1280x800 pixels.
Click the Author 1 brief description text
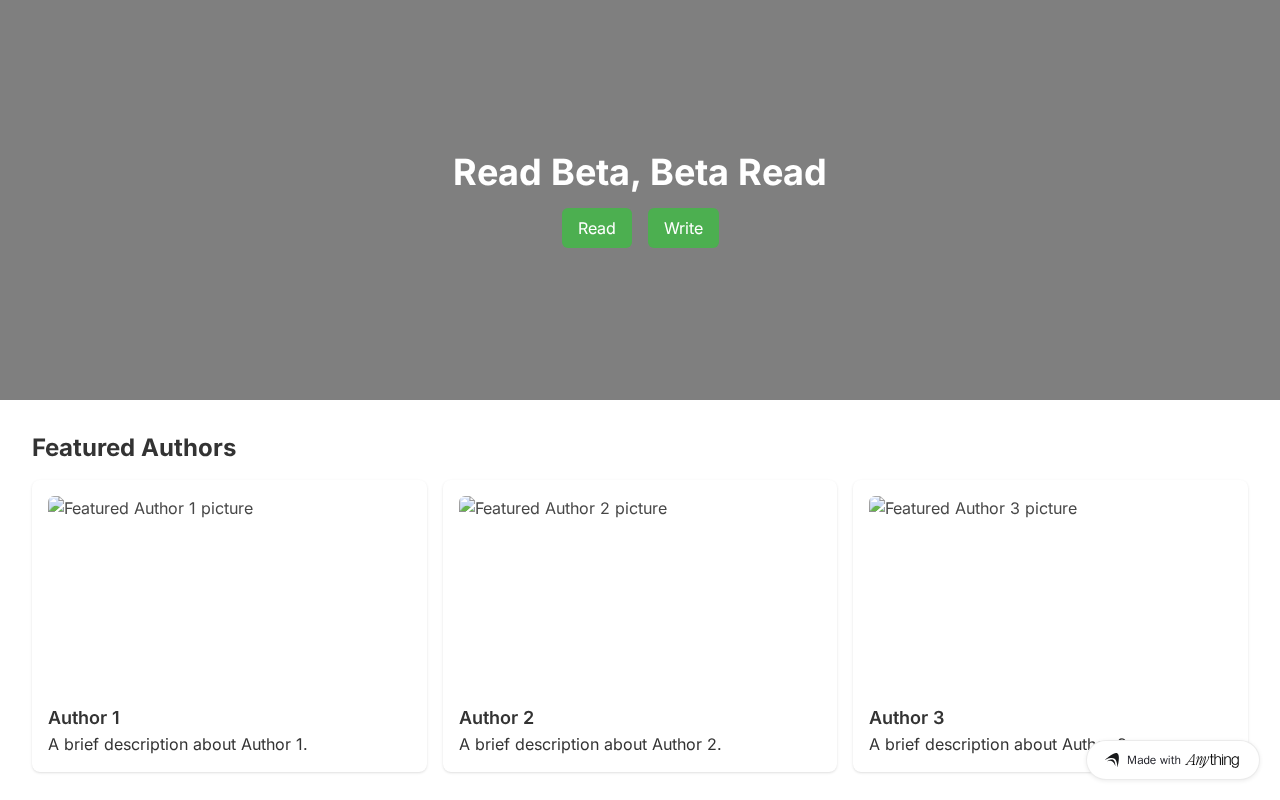click(x=178, y=744)
